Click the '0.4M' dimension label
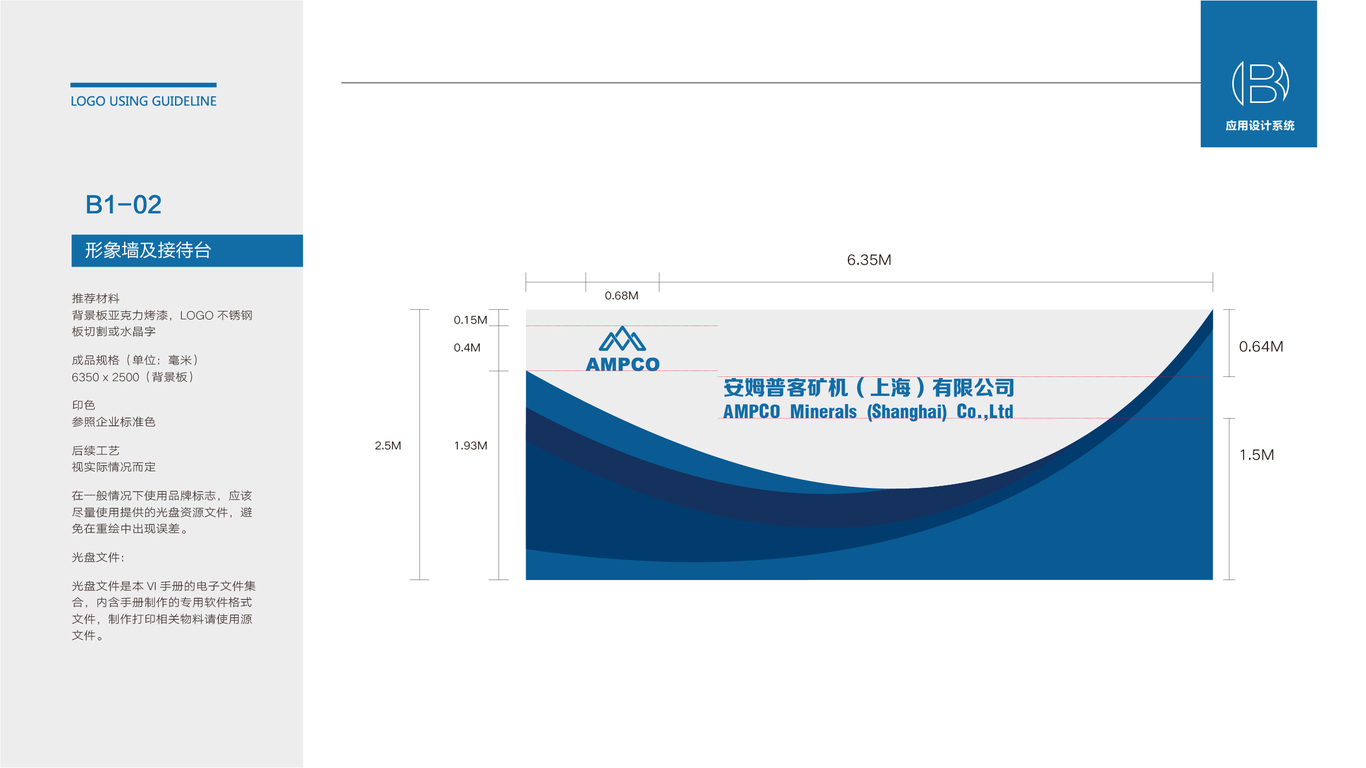 click(x=467, y=348)
